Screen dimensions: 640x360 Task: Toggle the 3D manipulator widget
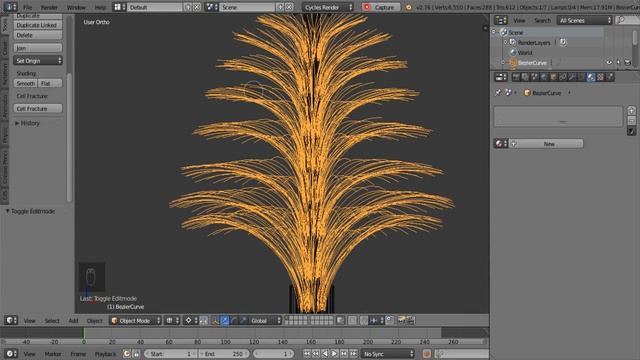[x=215, y=320]
